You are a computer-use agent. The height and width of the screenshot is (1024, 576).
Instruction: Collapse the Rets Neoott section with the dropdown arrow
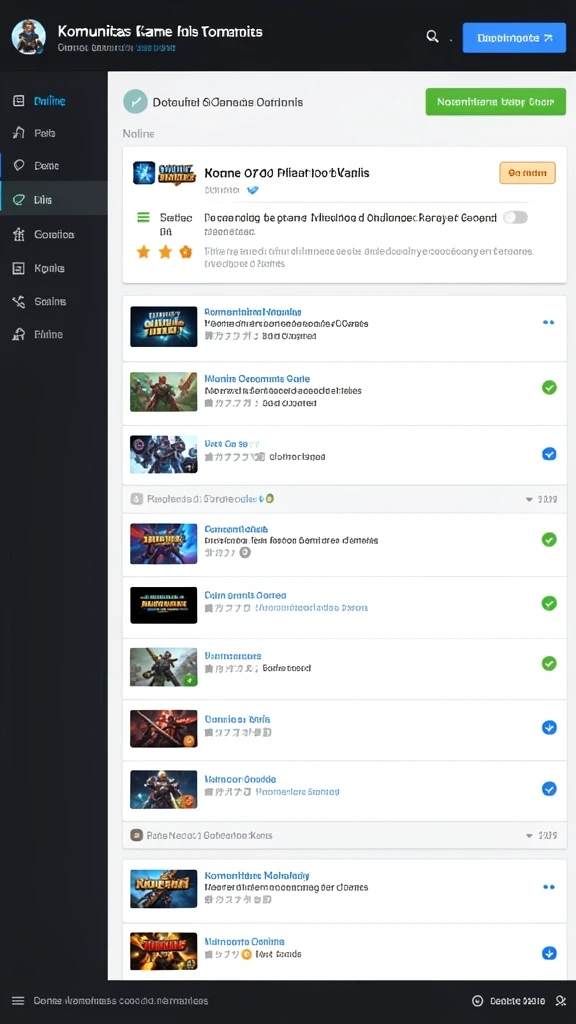[x=529, y=835]
